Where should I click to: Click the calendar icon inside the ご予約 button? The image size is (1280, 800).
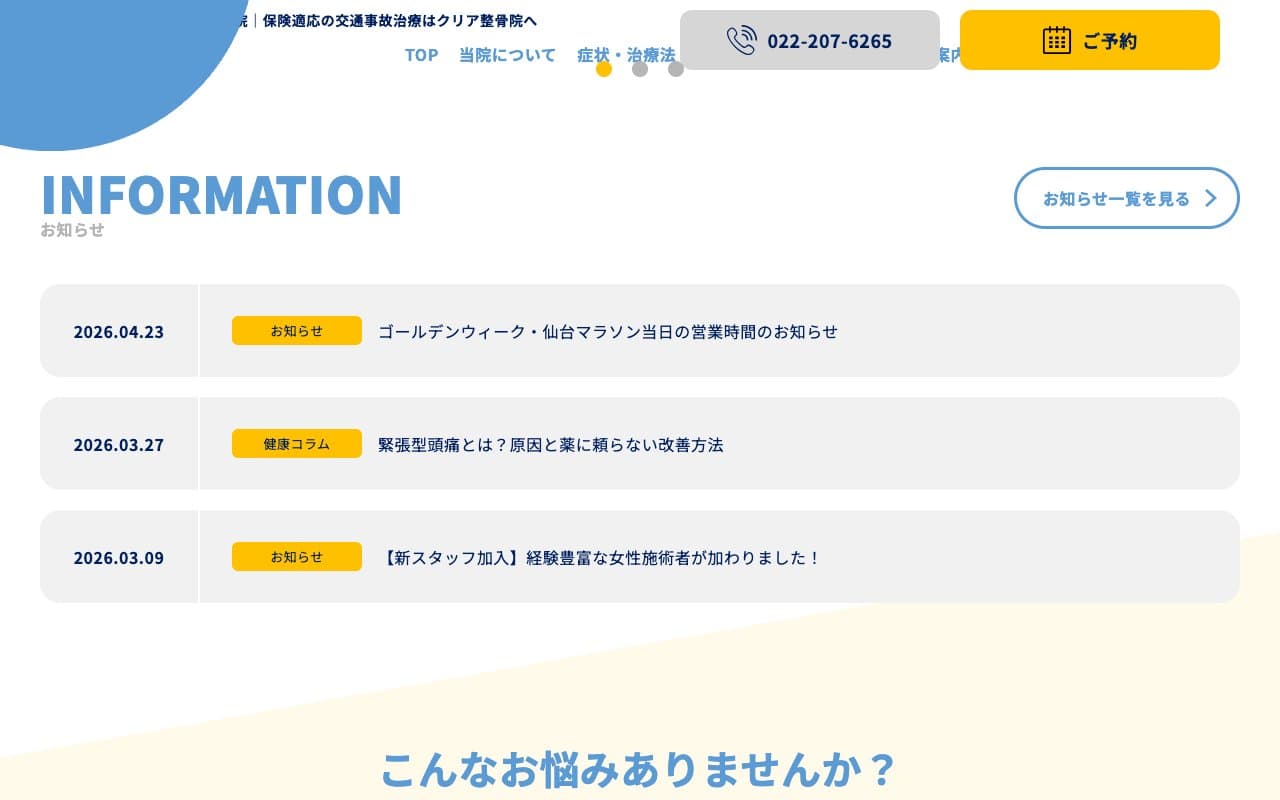pos(1056,40)
